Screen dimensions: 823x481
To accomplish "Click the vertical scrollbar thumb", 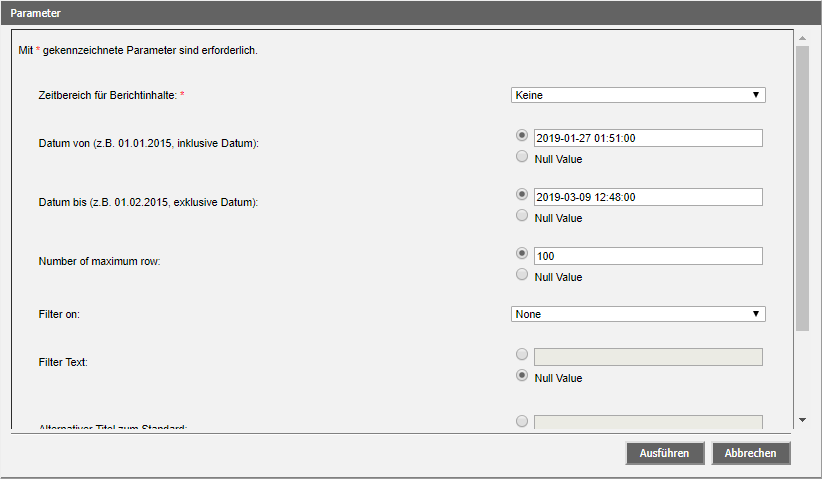I will click(x=802, y=188).
